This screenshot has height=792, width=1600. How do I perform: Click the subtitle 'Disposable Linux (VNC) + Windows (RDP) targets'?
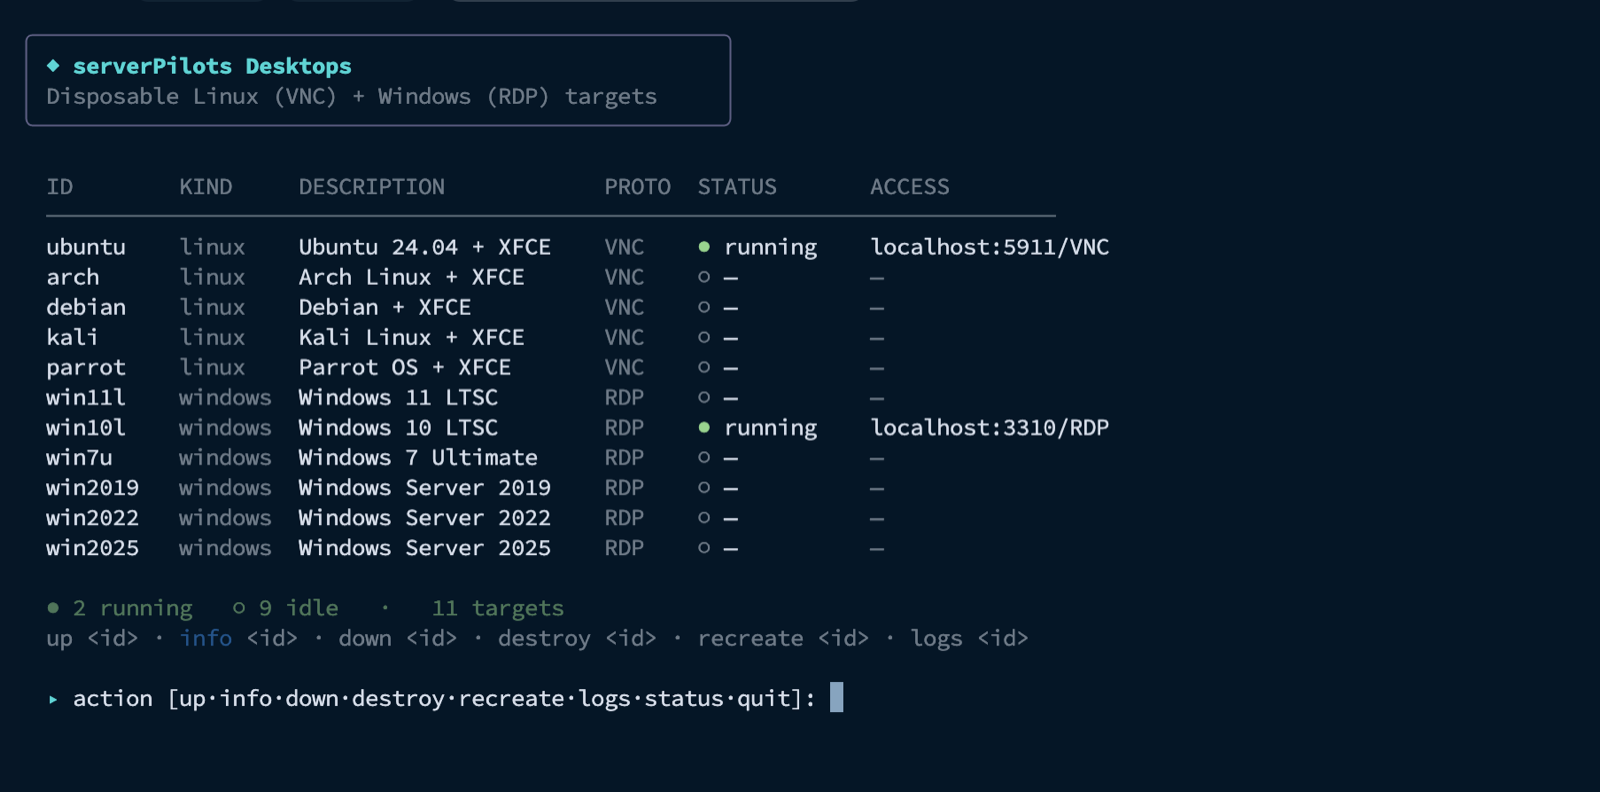352,96
